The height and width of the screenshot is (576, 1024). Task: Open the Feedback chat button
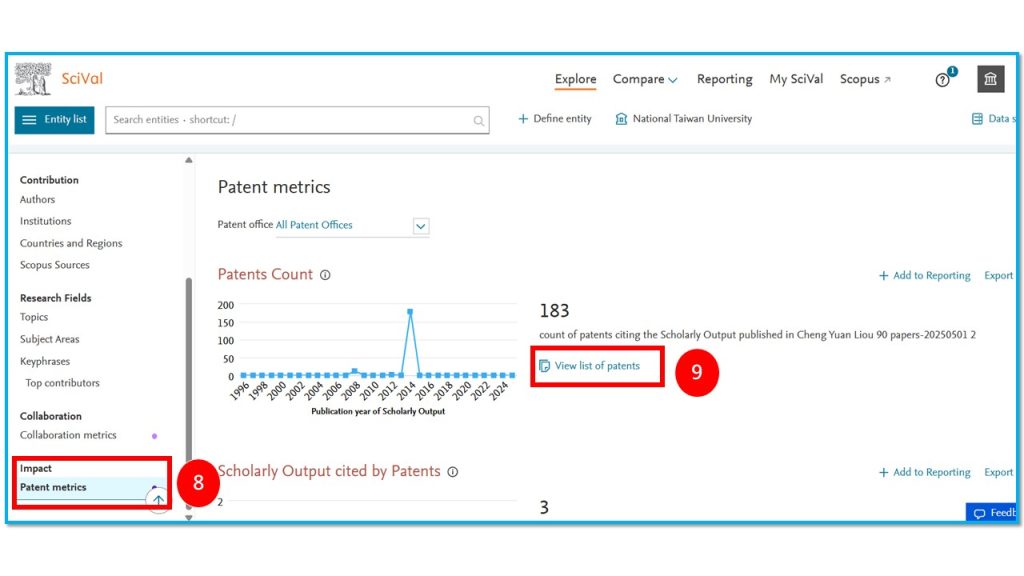click(x=991, y=513)
